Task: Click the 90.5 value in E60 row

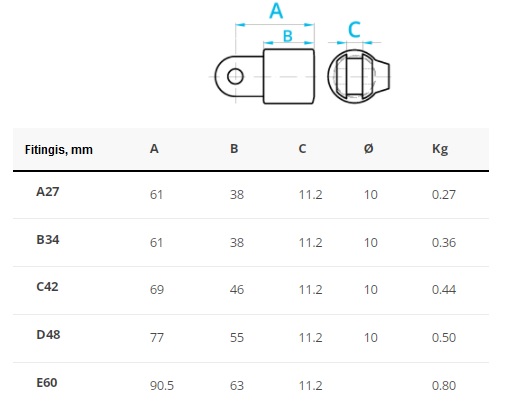Action: click(162, 386)
